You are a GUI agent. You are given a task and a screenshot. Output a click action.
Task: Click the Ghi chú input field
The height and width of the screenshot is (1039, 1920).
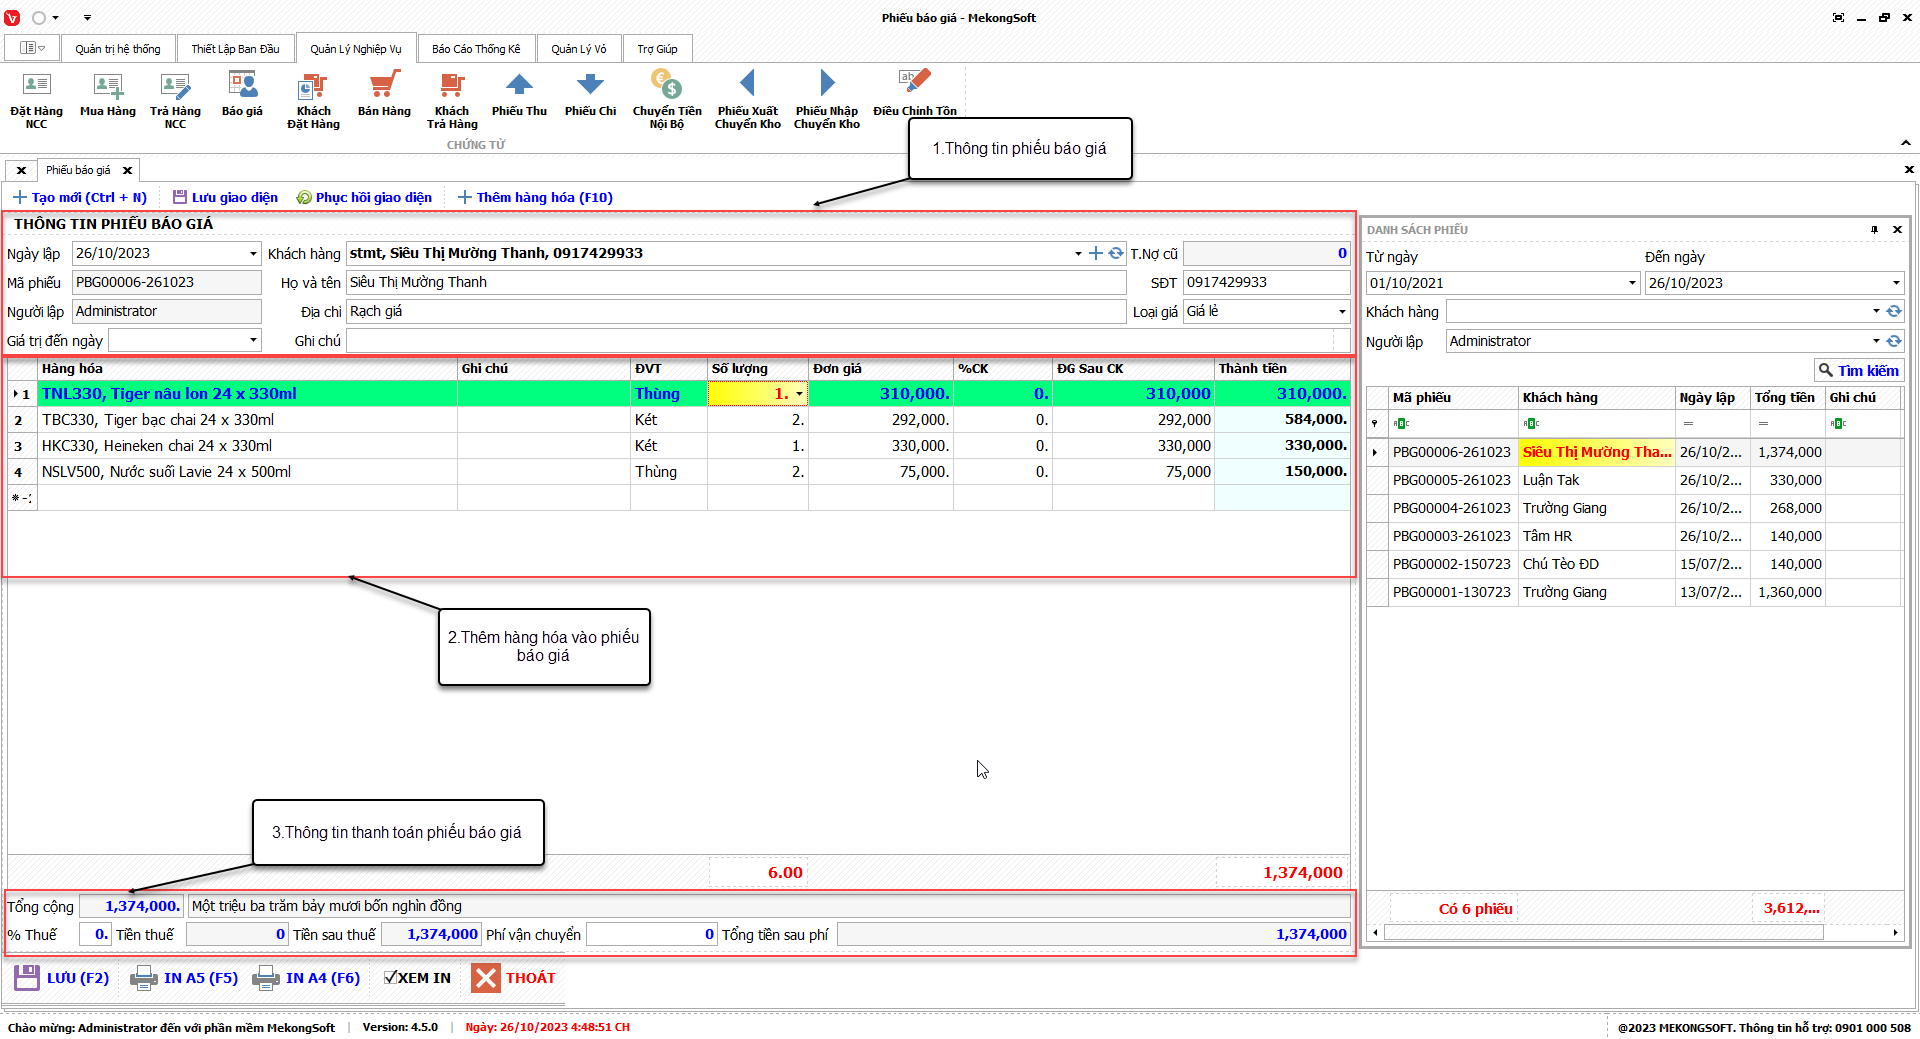coord(840,341)
